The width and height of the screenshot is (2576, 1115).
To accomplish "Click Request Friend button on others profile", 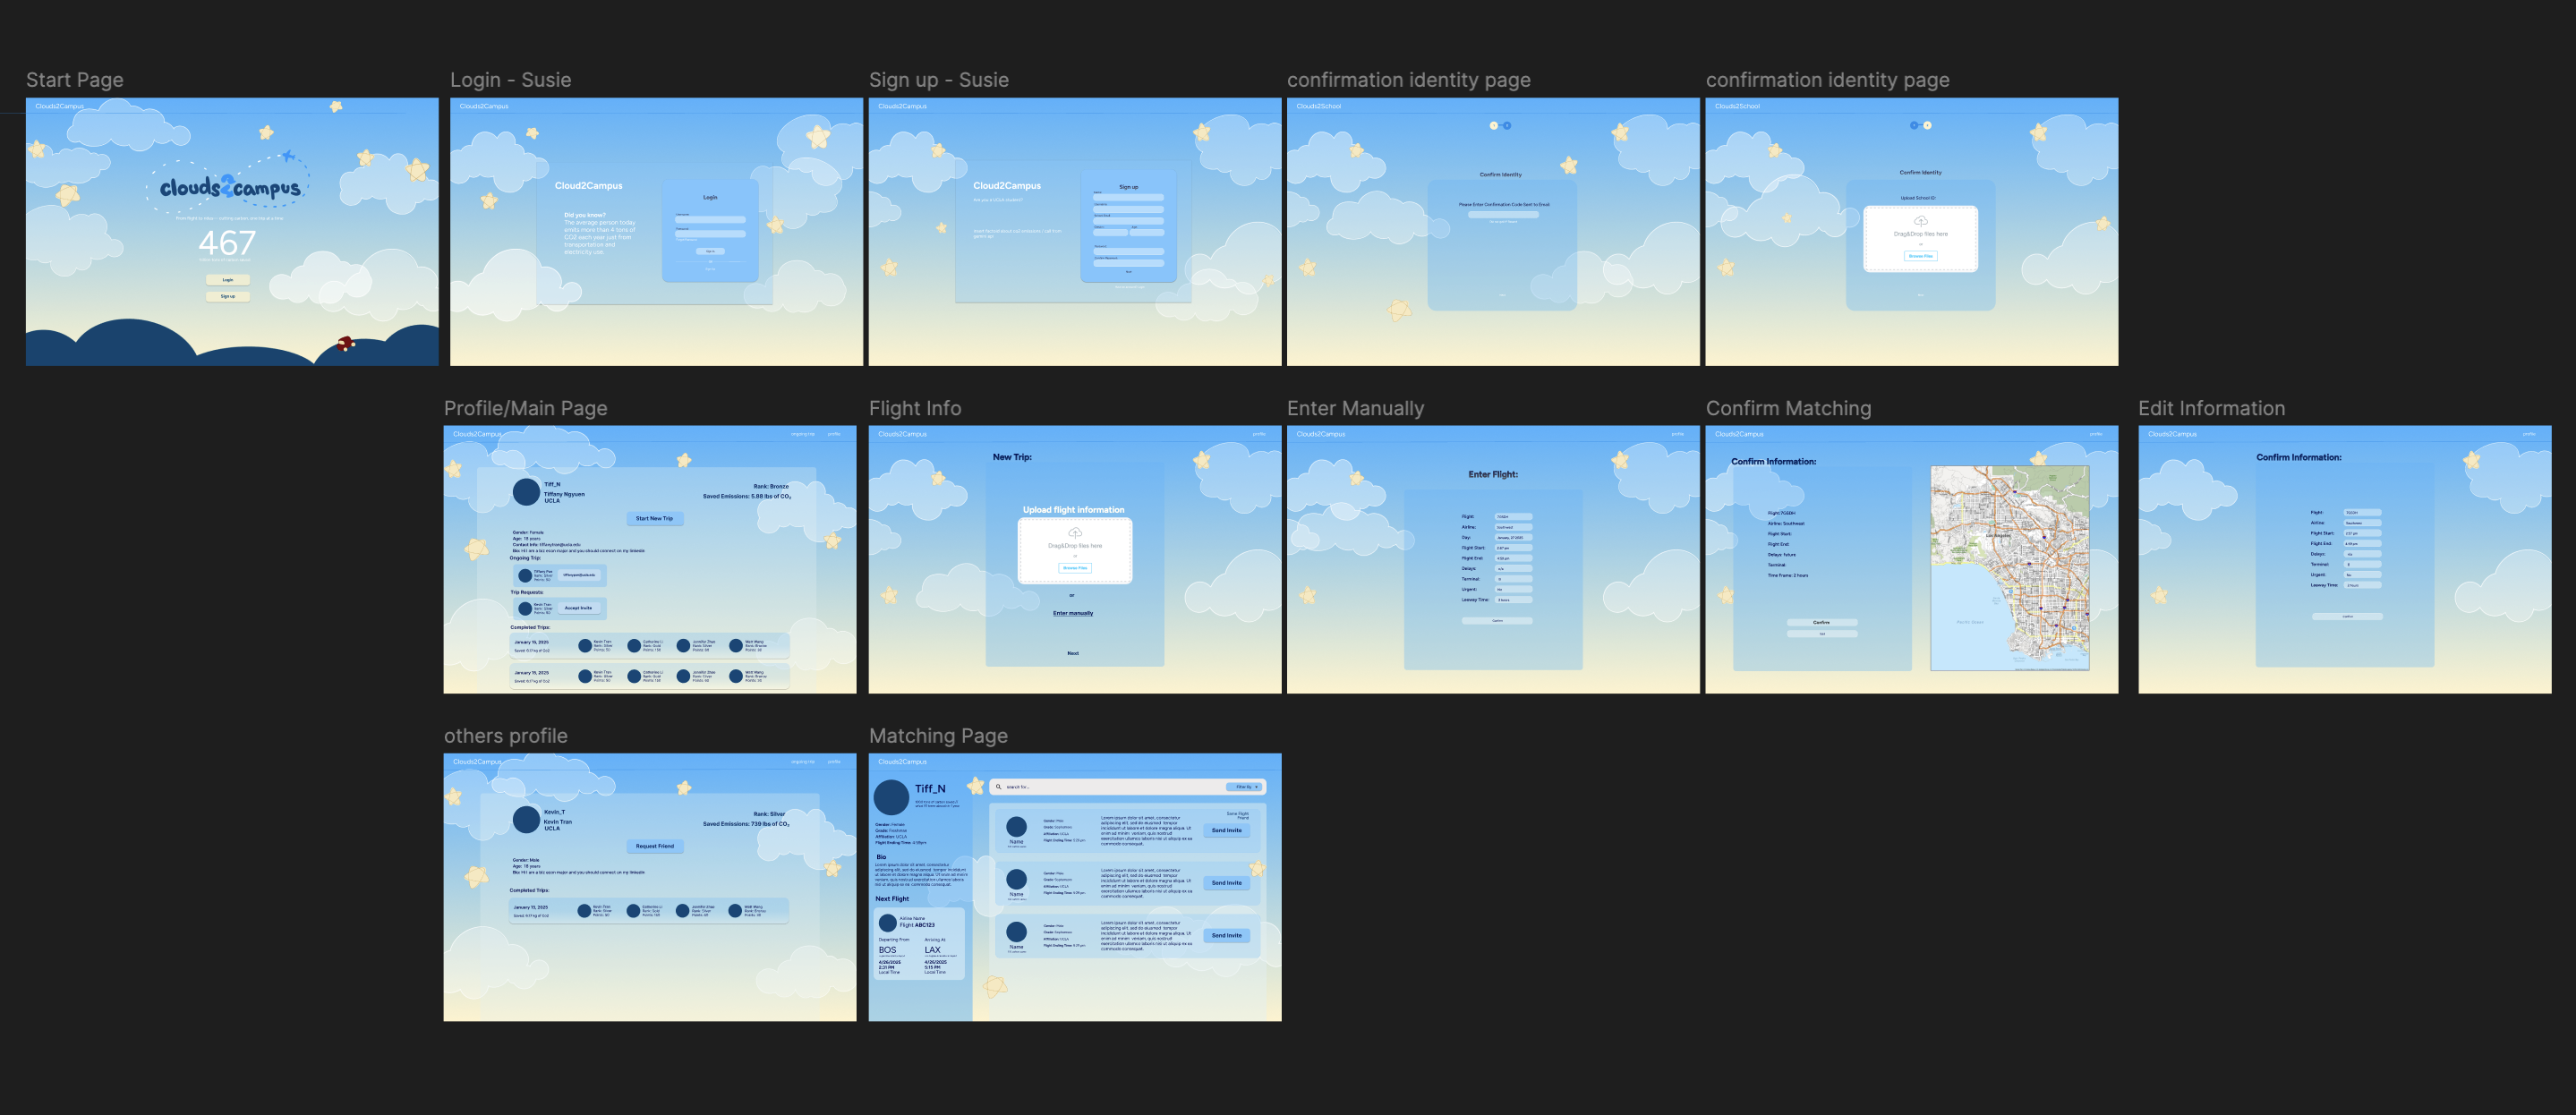I will [655, 846].
